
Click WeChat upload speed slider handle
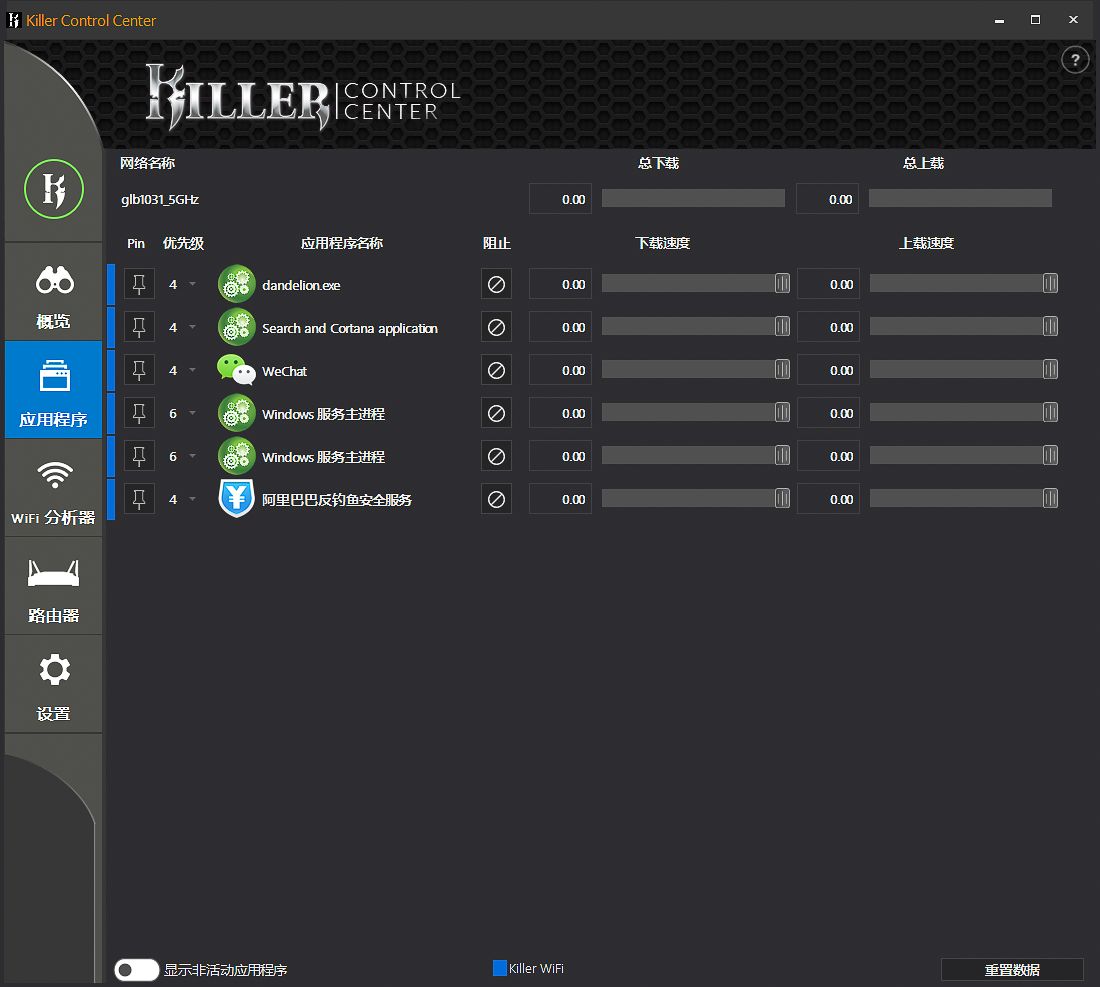[x=1050, y=370]
